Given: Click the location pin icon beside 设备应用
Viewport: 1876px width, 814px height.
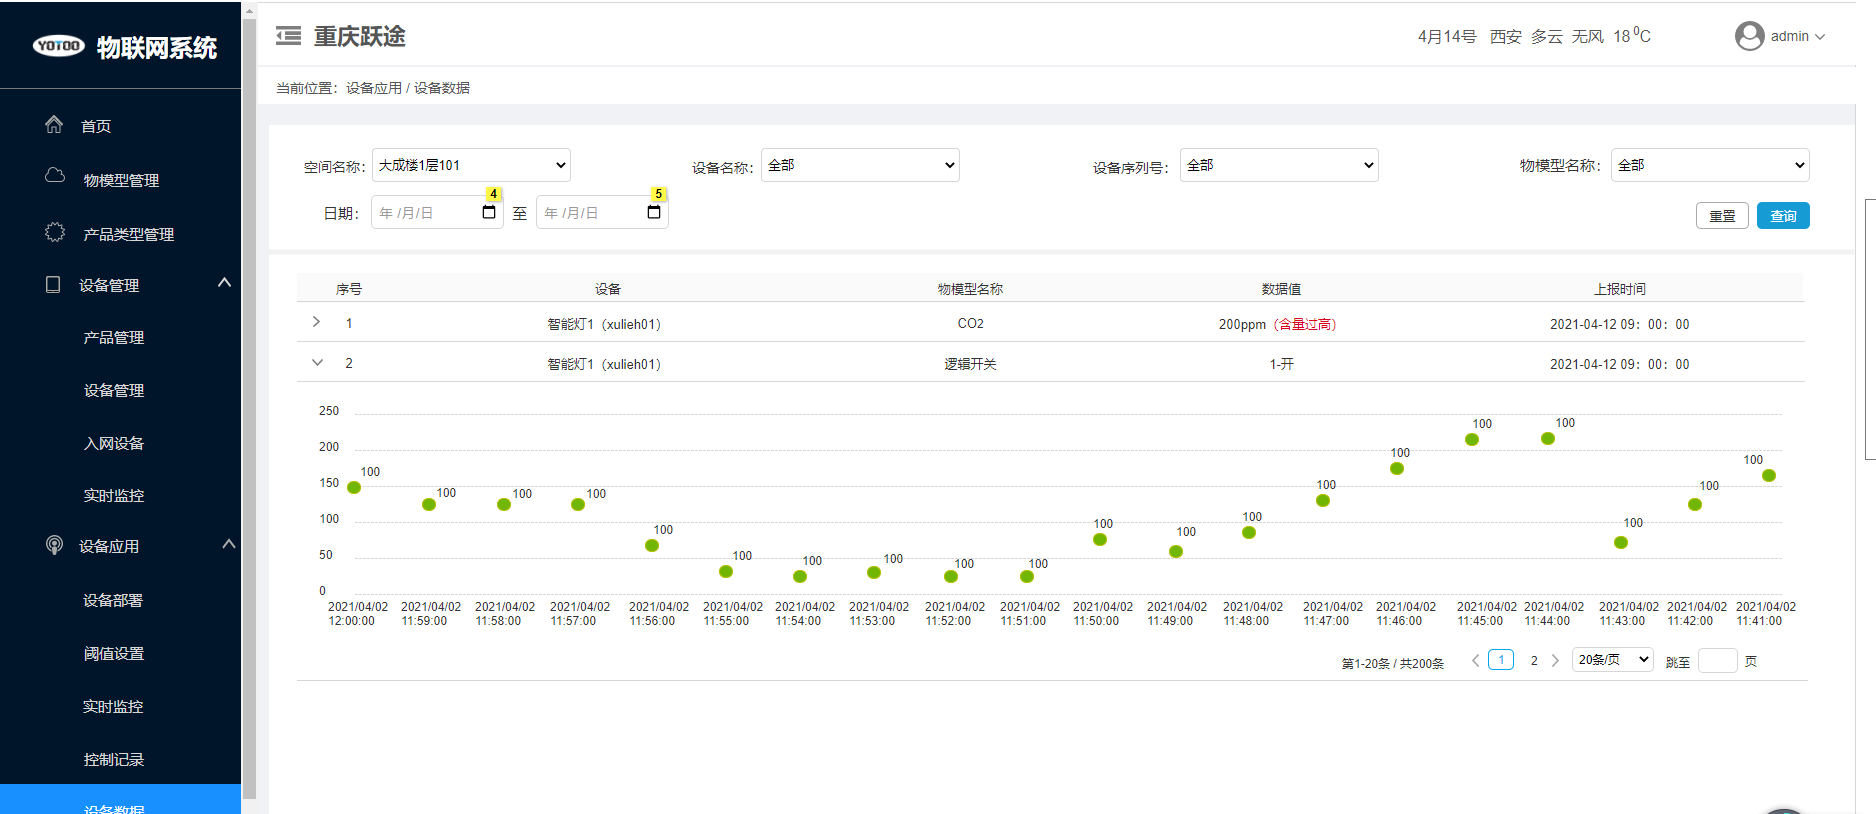Looking at the screenshot, I should pyautogui.click(x=54, y=545).
